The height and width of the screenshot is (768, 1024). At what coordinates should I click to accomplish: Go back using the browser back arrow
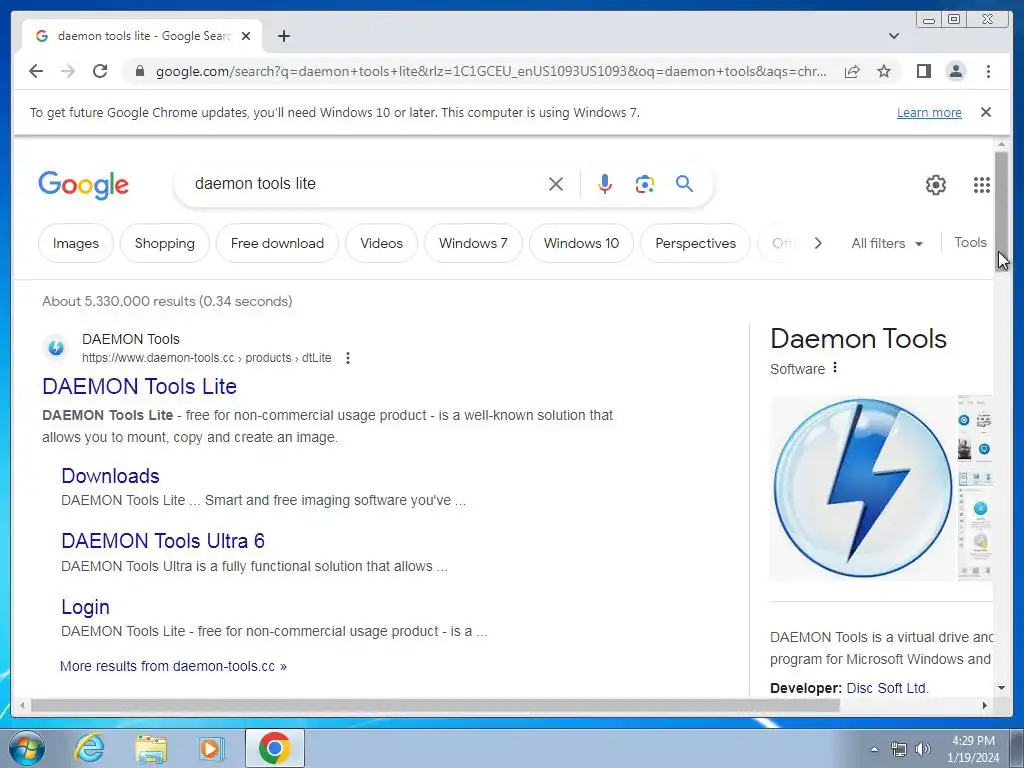coord(36,71)
